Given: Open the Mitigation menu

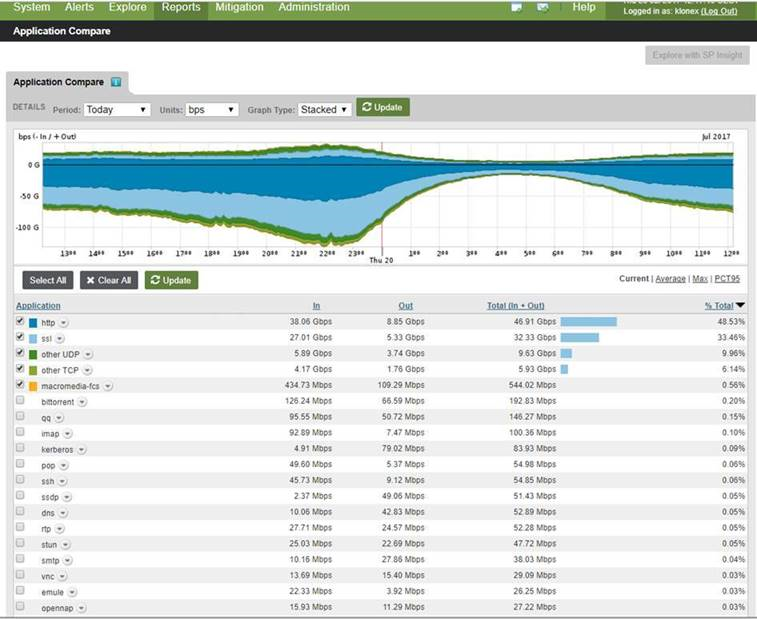Looking at the screenshot, I should tap(239, 8).
